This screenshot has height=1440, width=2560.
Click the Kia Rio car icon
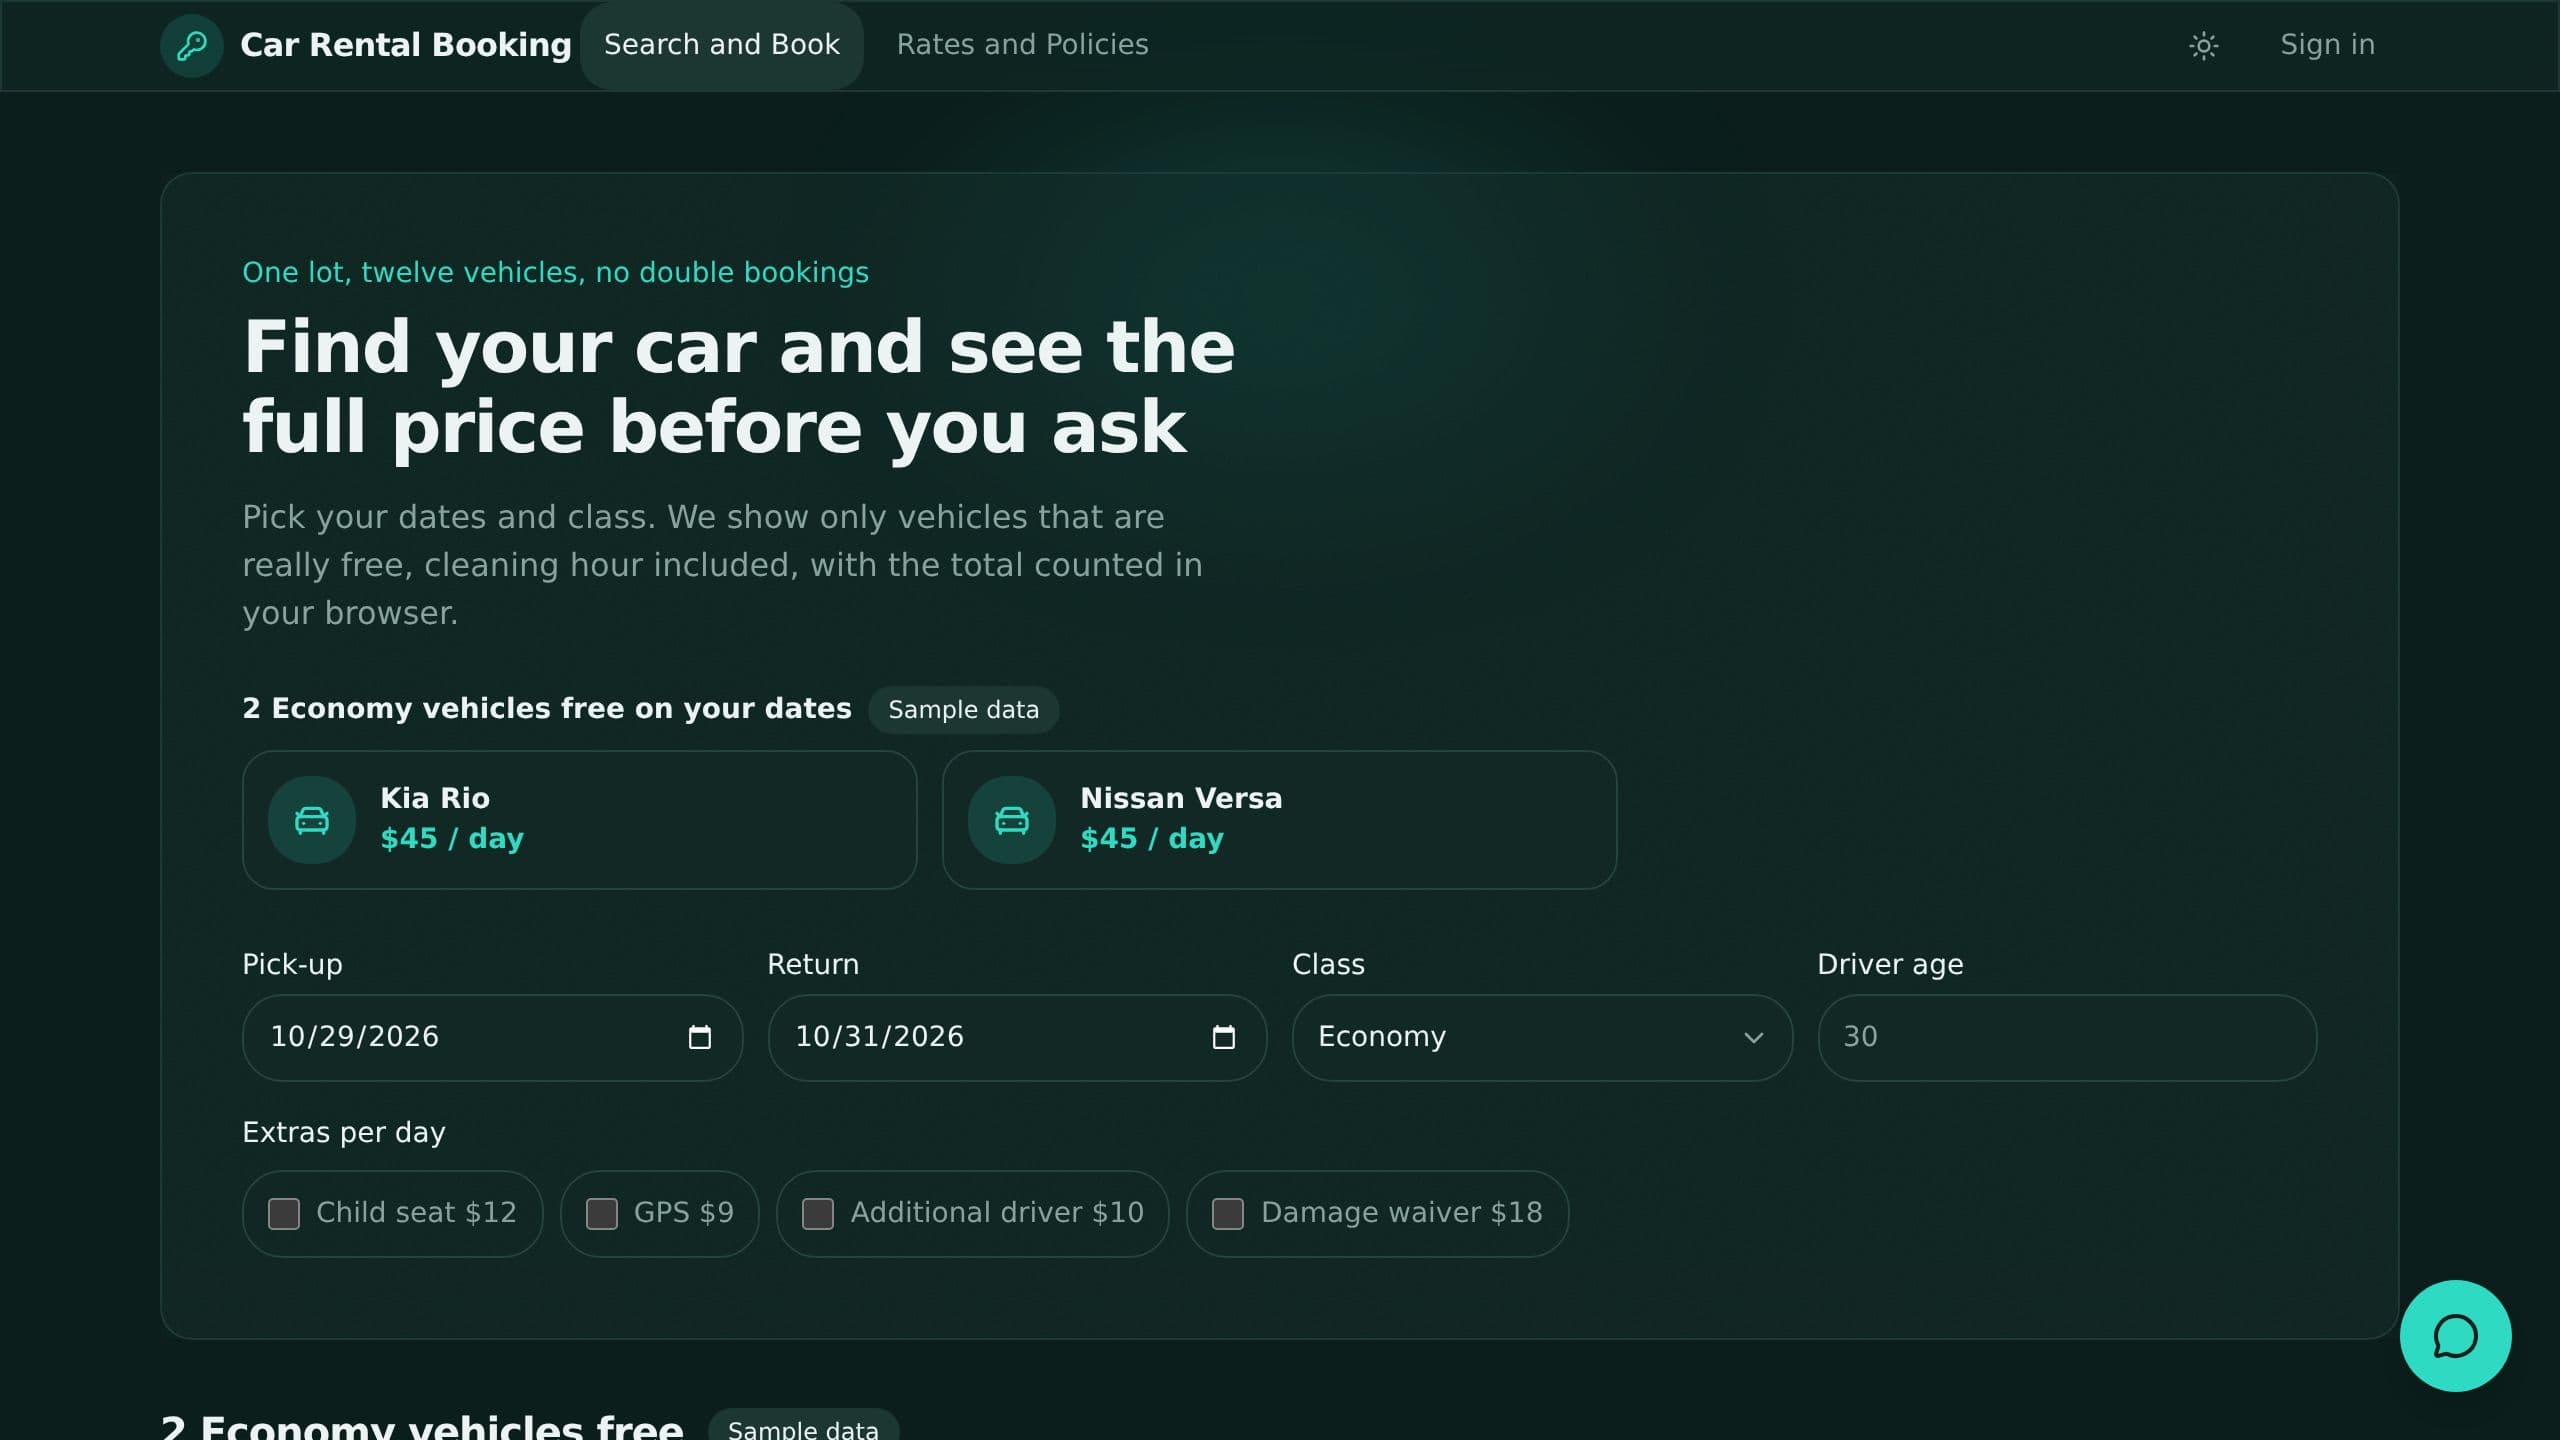(x=312, y=820)
